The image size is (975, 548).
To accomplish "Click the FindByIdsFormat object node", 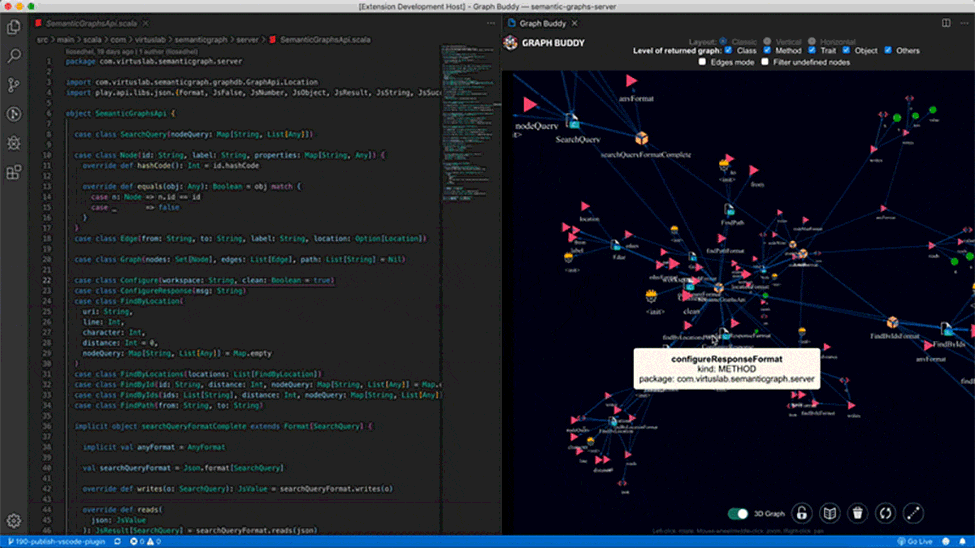I will tap(892, 322).
